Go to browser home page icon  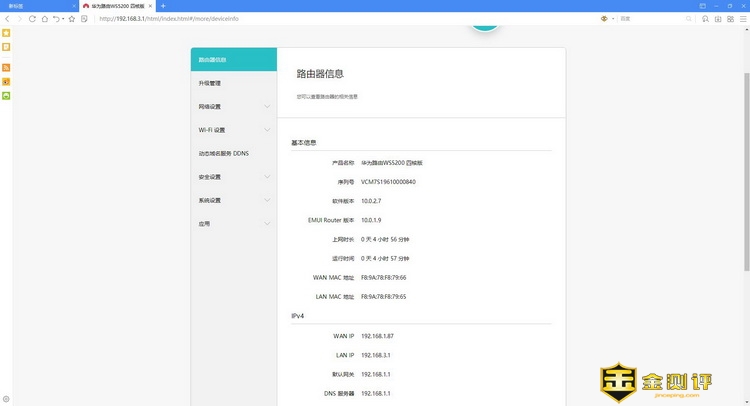(x=45, y=18)
